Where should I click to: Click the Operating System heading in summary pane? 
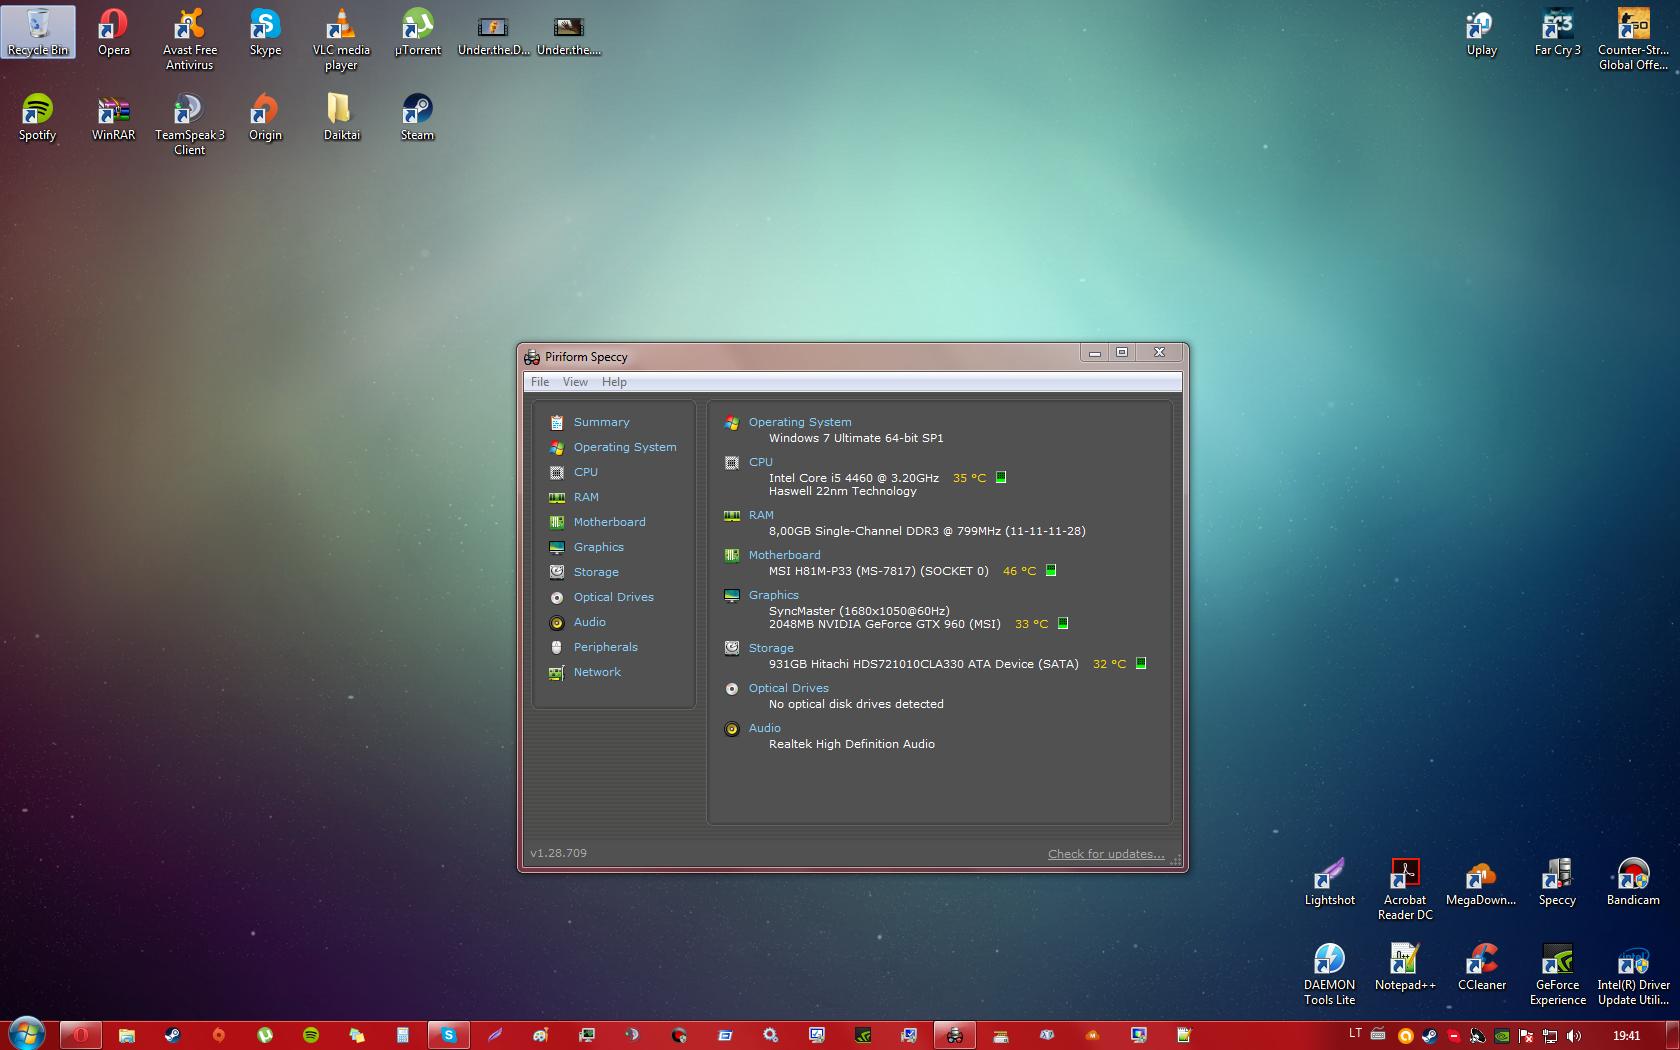click(x=800, y=422)
